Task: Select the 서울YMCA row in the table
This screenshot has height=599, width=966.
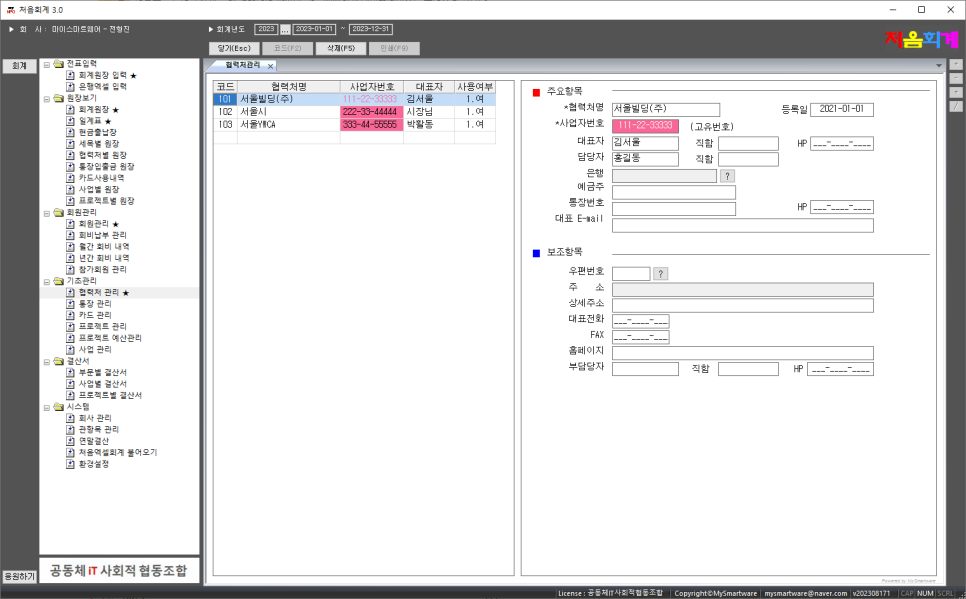Action: point(273,125)
